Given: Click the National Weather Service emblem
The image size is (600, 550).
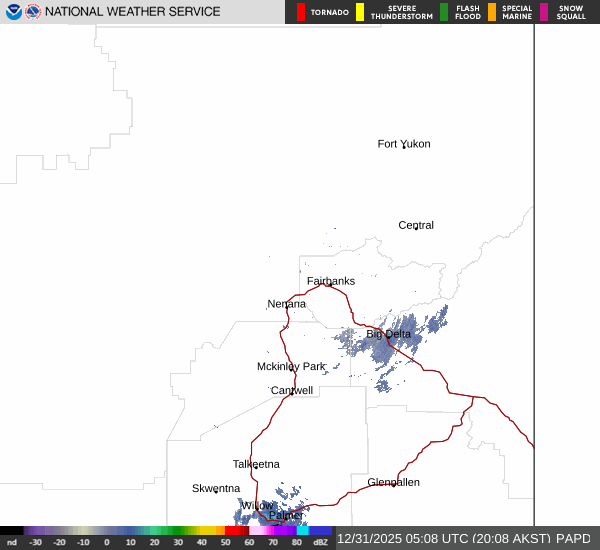Looking at the screenshot, I should click(33, 12).
